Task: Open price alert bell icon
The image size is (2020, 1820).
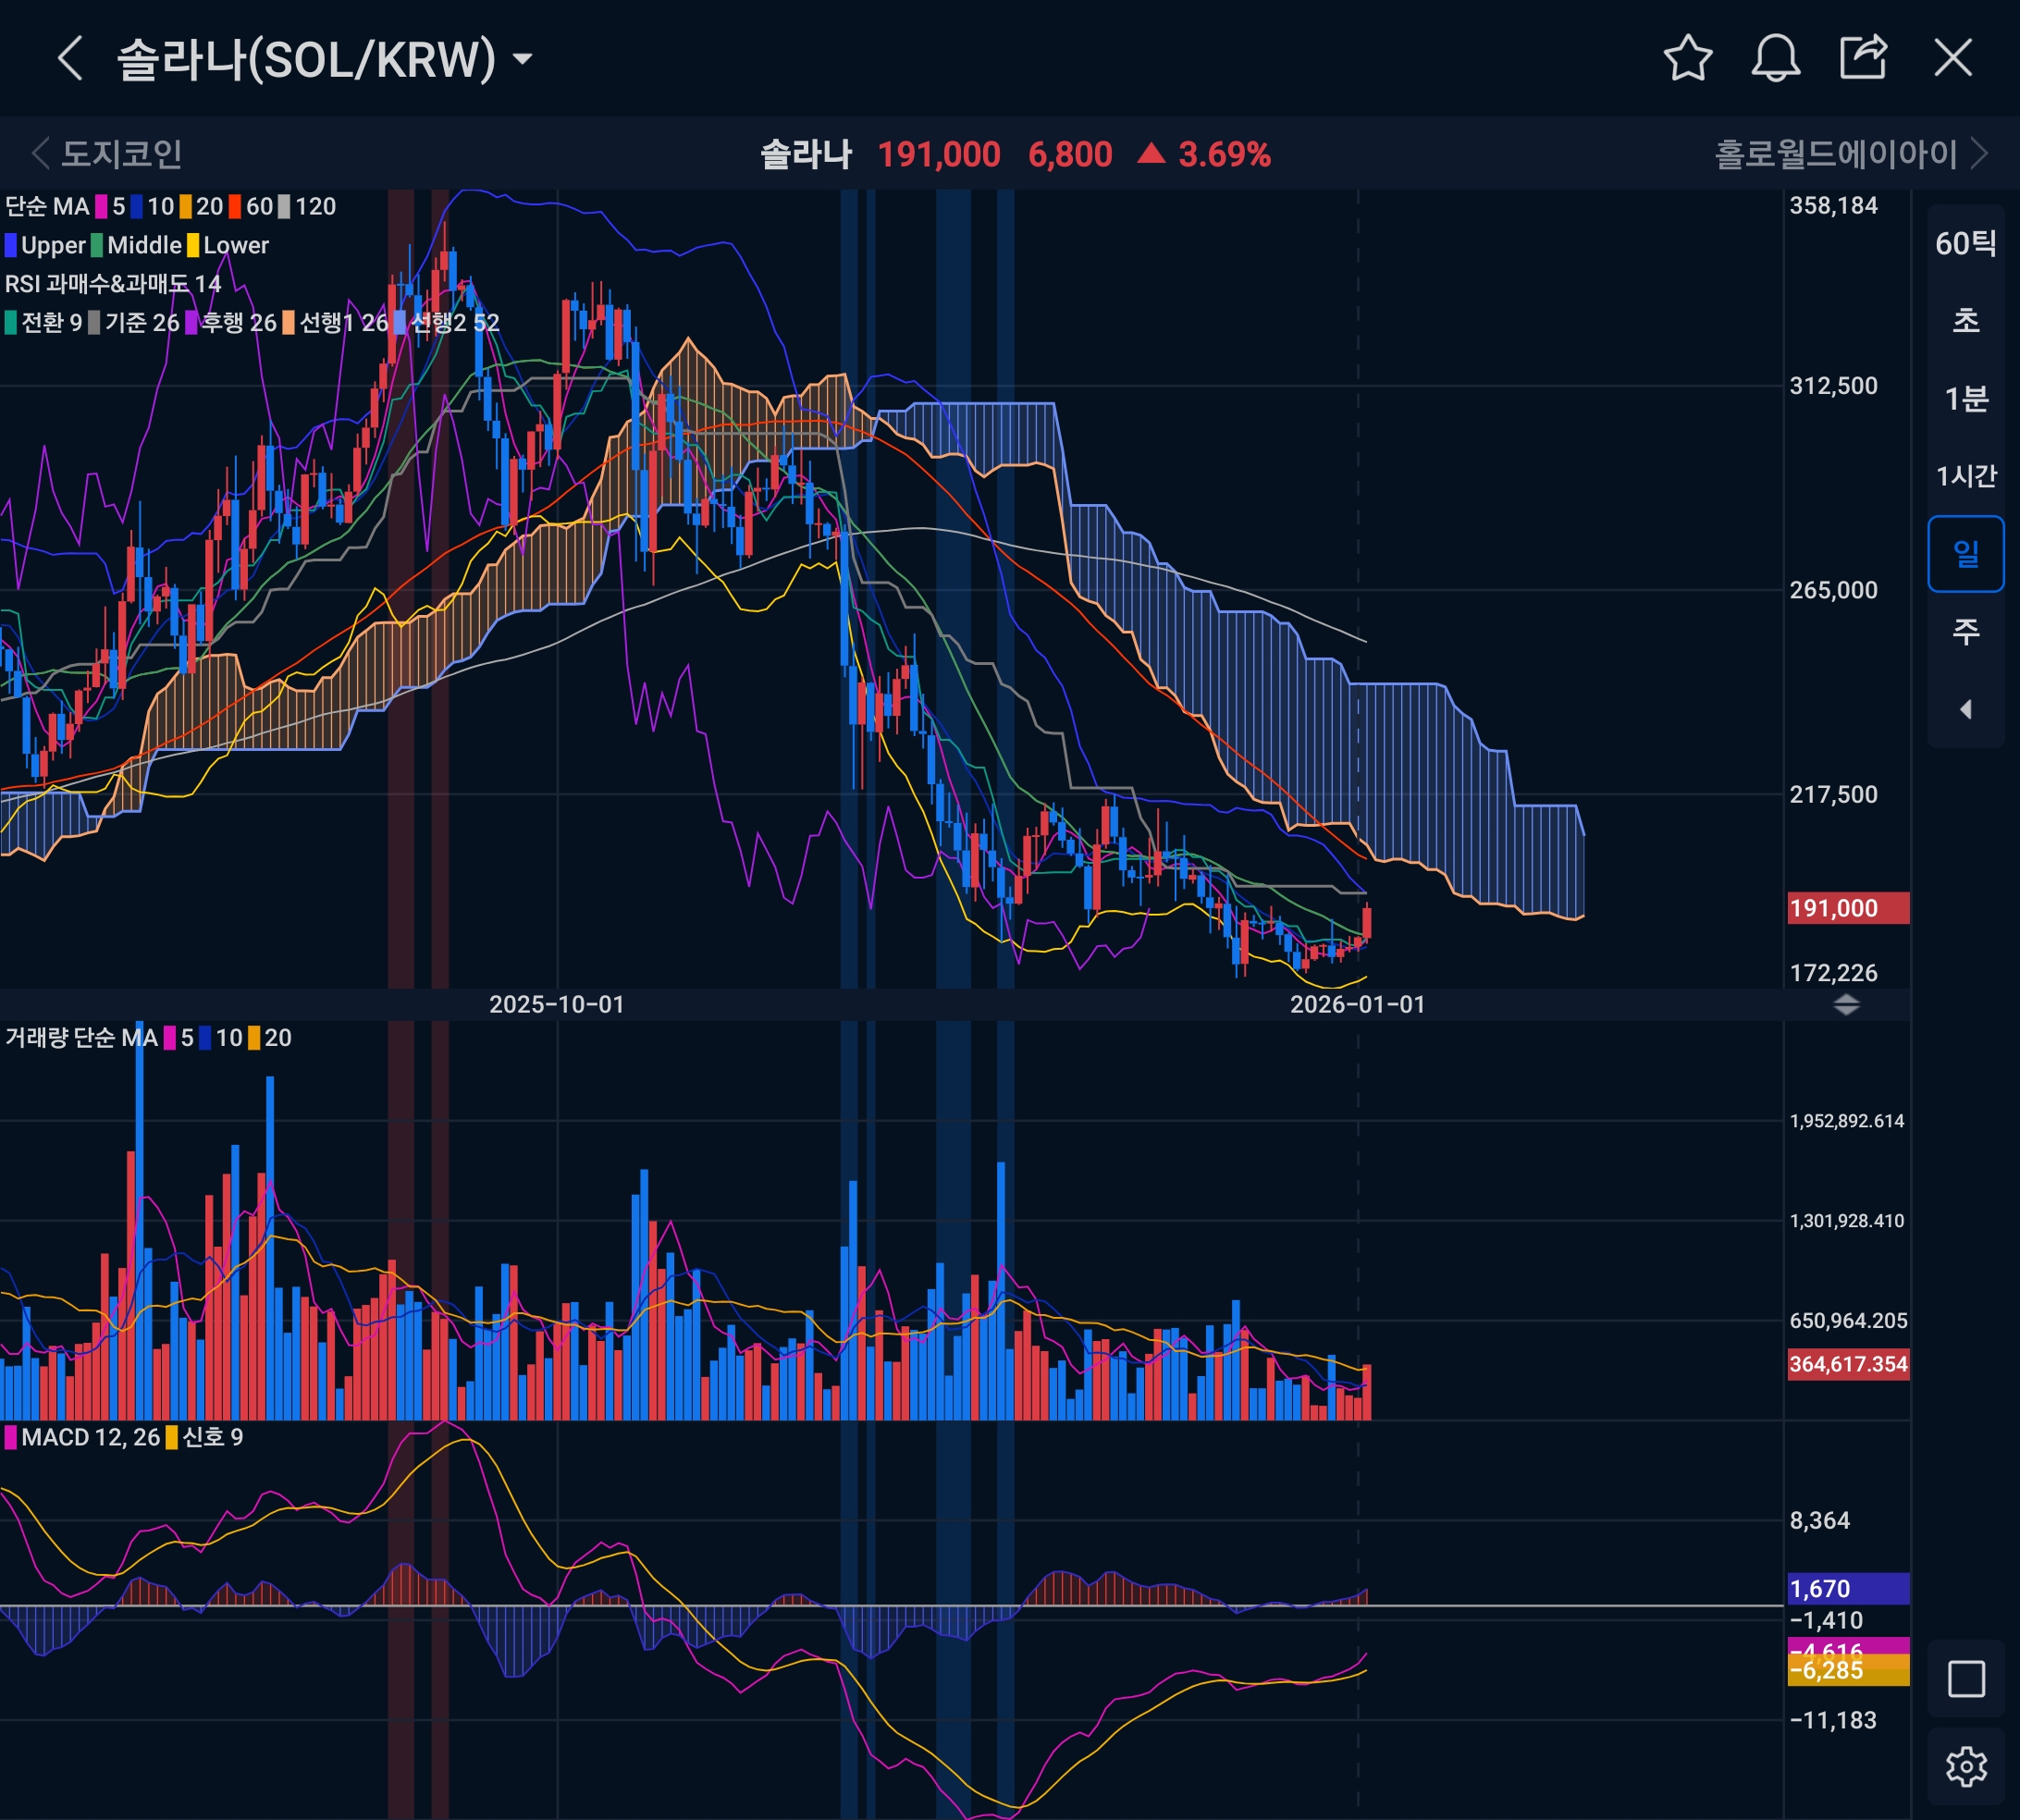Action: 1775,58
